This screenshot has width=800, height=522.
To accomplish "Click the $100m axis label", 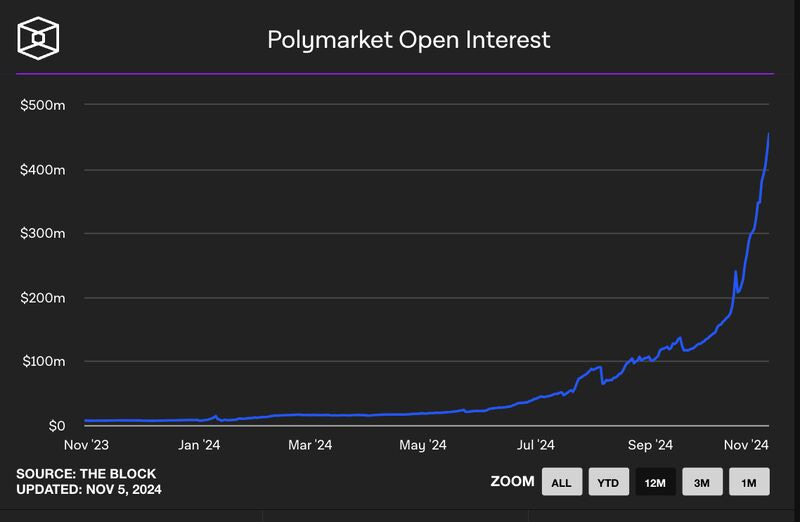I will click(x=43, y=361).
